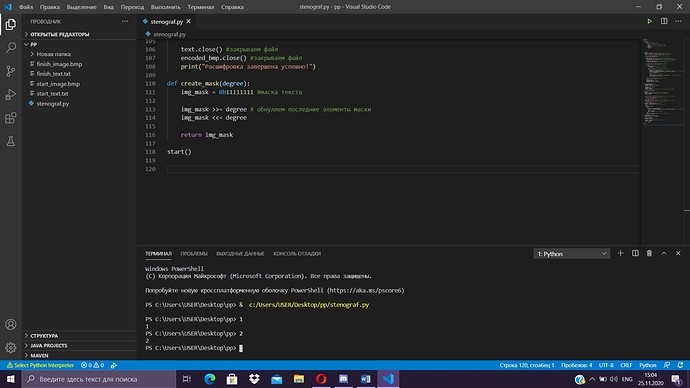
Task: Open the Extensions view
Action: click(11, 118)
